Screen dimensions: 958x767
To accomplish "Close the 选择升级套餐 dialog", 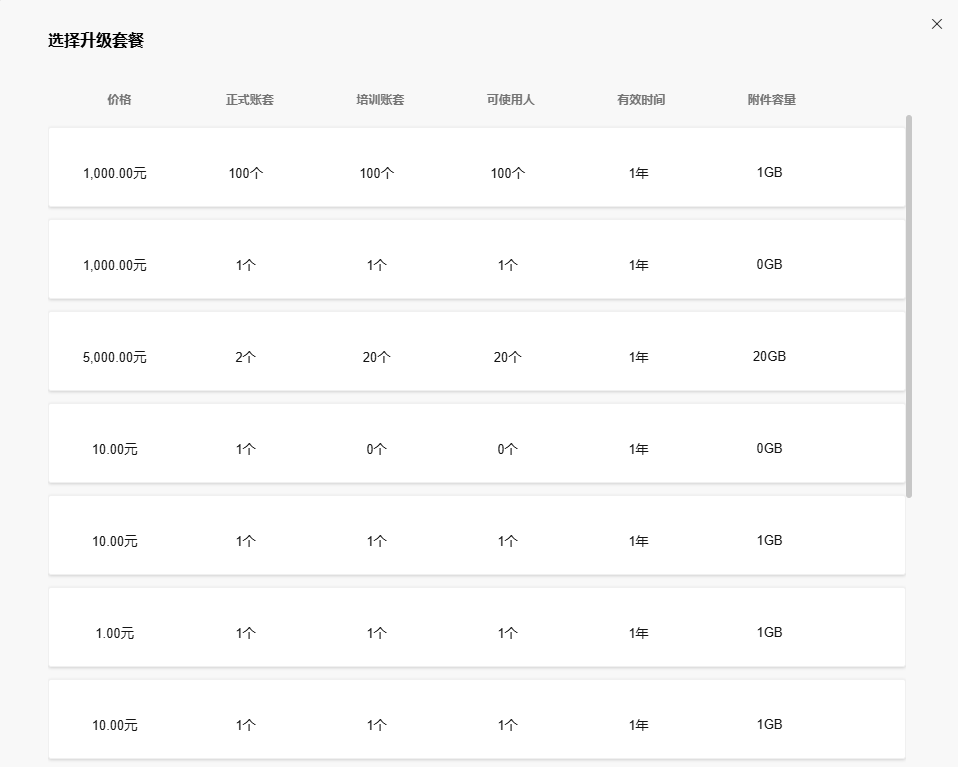I will [x=937, y=24].
